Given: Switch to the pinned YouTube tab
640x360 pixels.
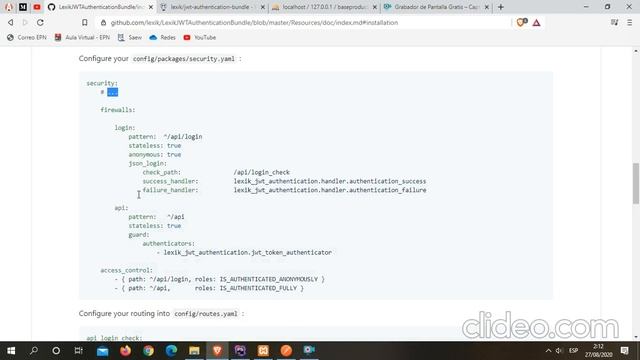Looking at the screenshot, I should (37, 7).
